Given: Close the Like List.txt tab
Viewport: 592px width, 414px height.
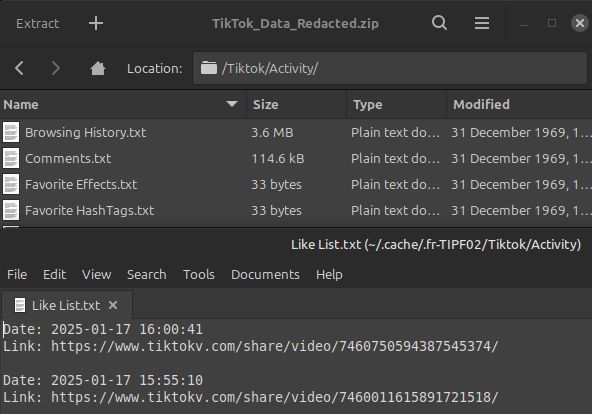Looking at the screenshot, I should pyautogui.click(x=113, y=305).
